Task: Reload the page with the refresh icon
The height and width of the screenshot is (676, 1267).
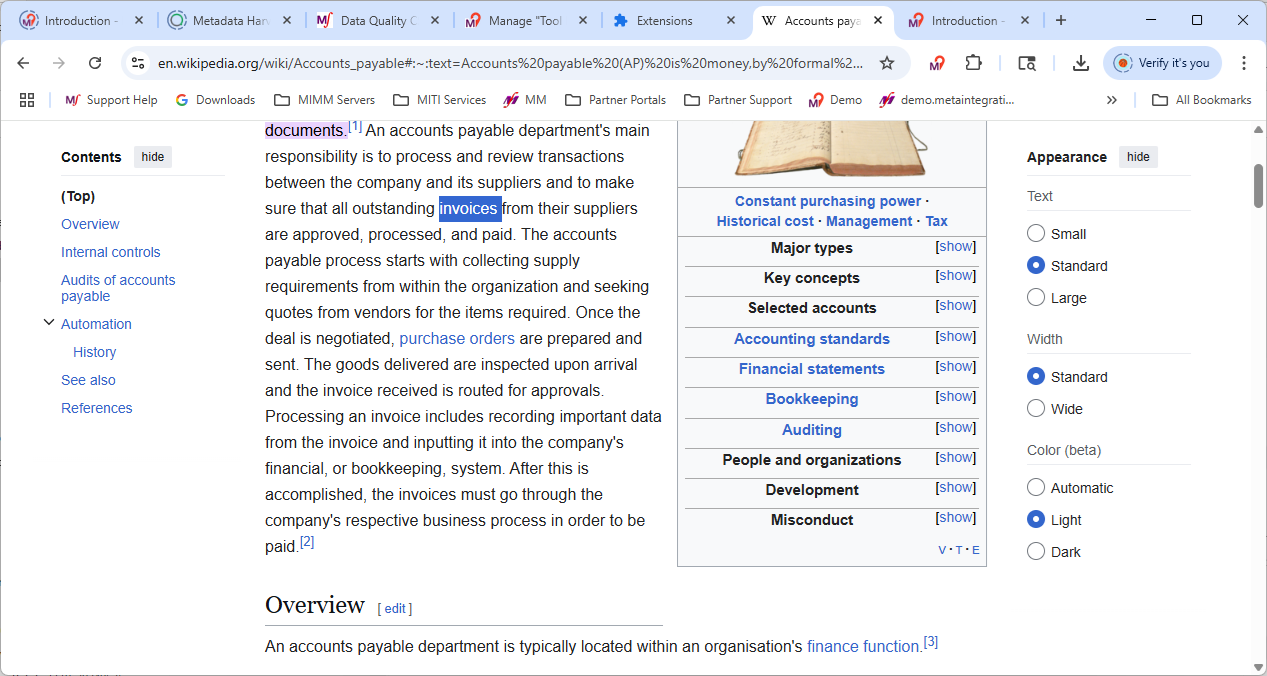Action: 95,63
